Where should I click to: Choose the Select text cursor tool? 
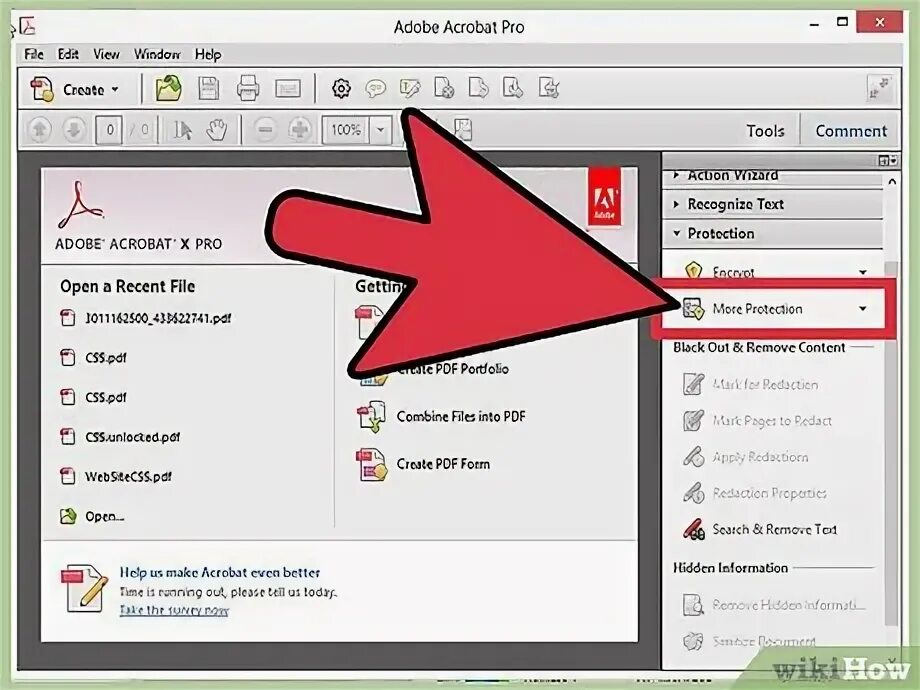pyautogui.click(x=182, y=130)
